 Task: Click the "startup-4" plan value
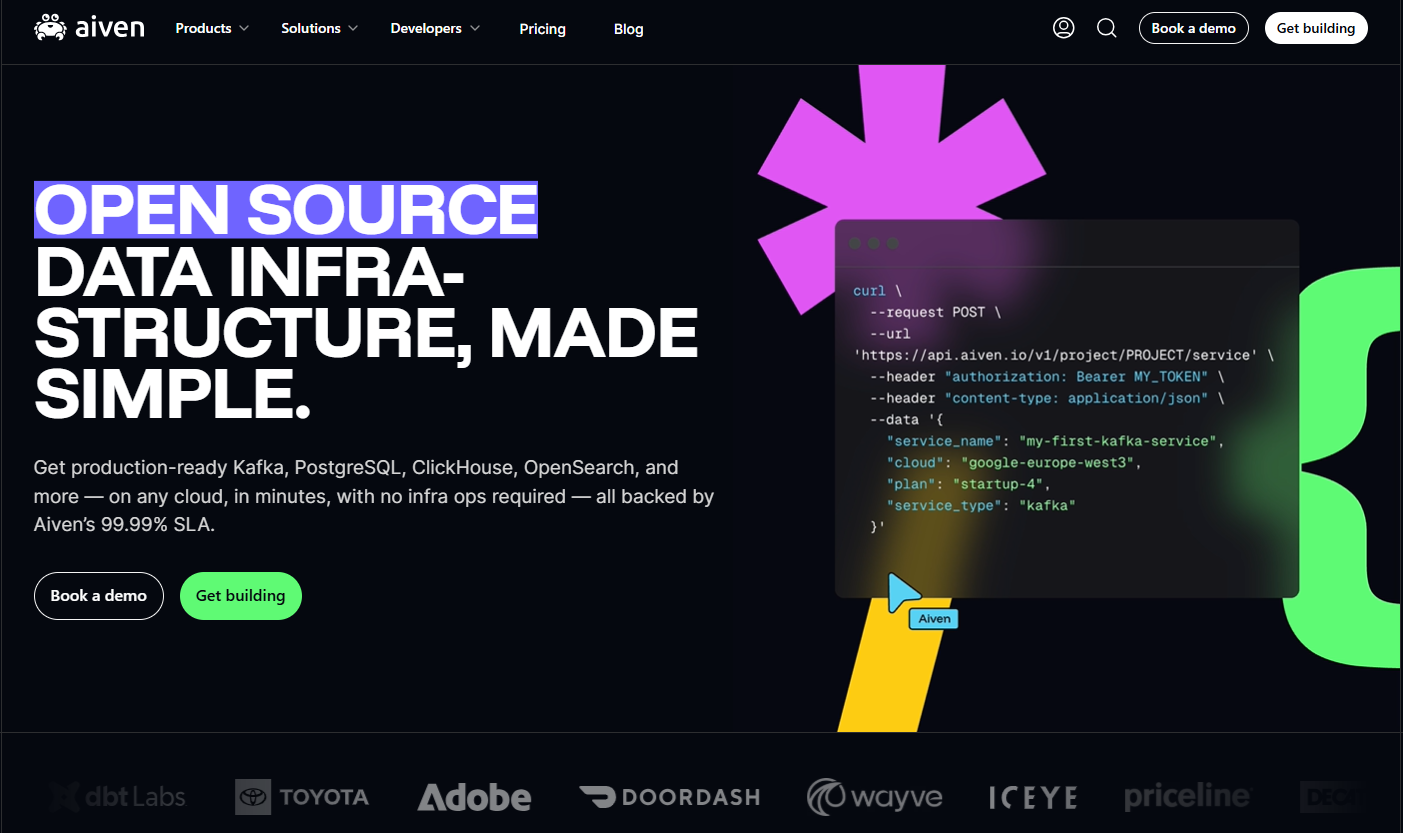click(x=1000, y=484)
